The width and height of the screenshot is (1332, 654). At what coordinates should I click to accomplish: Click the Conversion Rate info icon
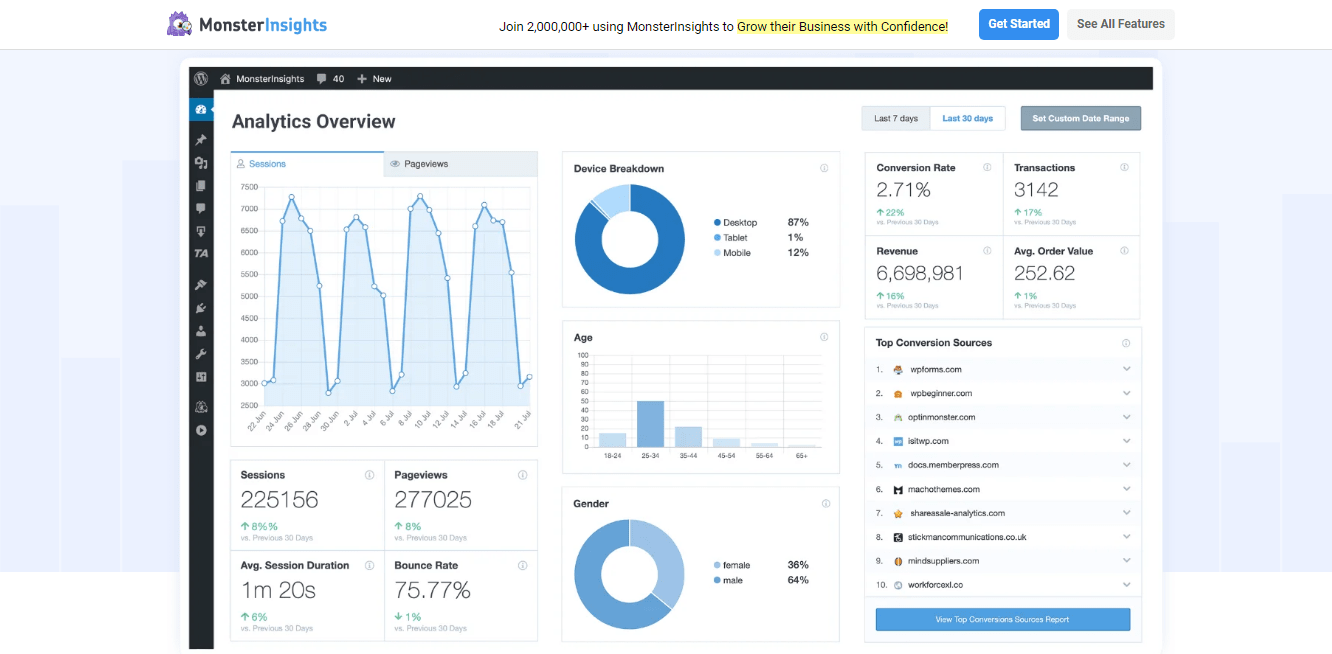point(987,167)
